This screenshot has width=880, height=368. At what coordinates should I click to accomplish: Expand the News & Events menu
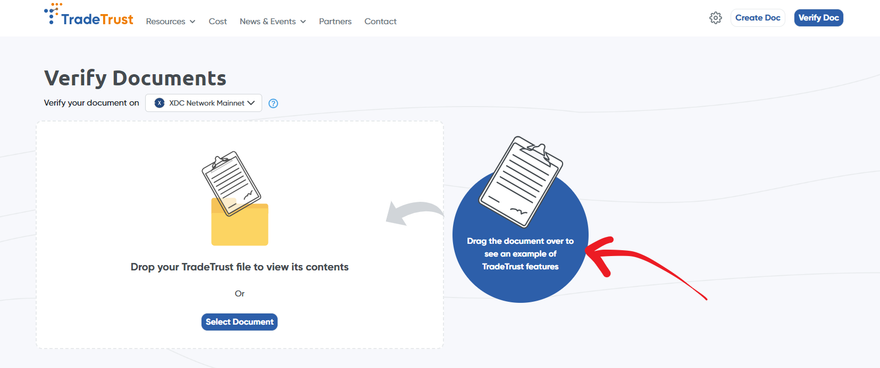pos(273,21)
